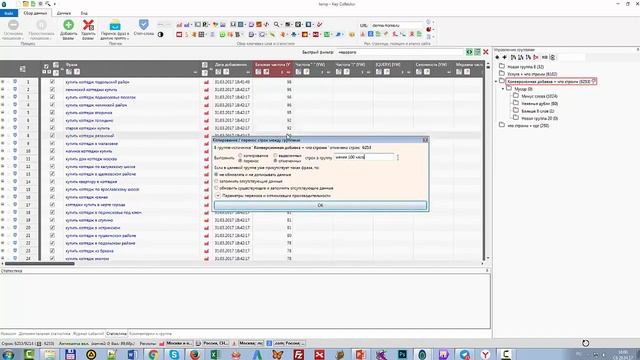Open Google Chrome from the taskbar

click(153, 354)
